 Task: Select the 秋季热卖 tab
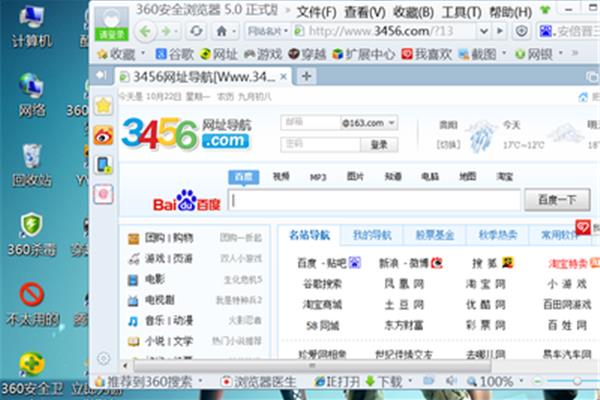[497, 235]
